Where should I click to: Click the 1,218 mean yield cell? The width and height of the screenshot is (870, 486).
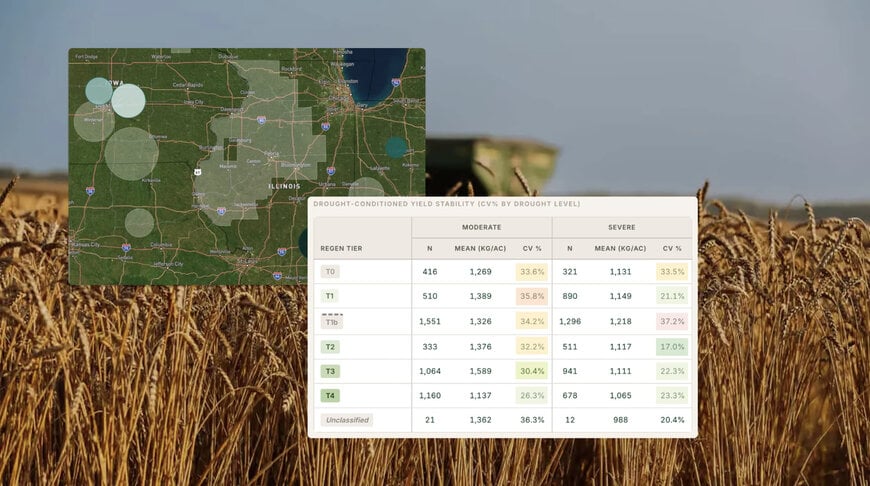(620, 321)
